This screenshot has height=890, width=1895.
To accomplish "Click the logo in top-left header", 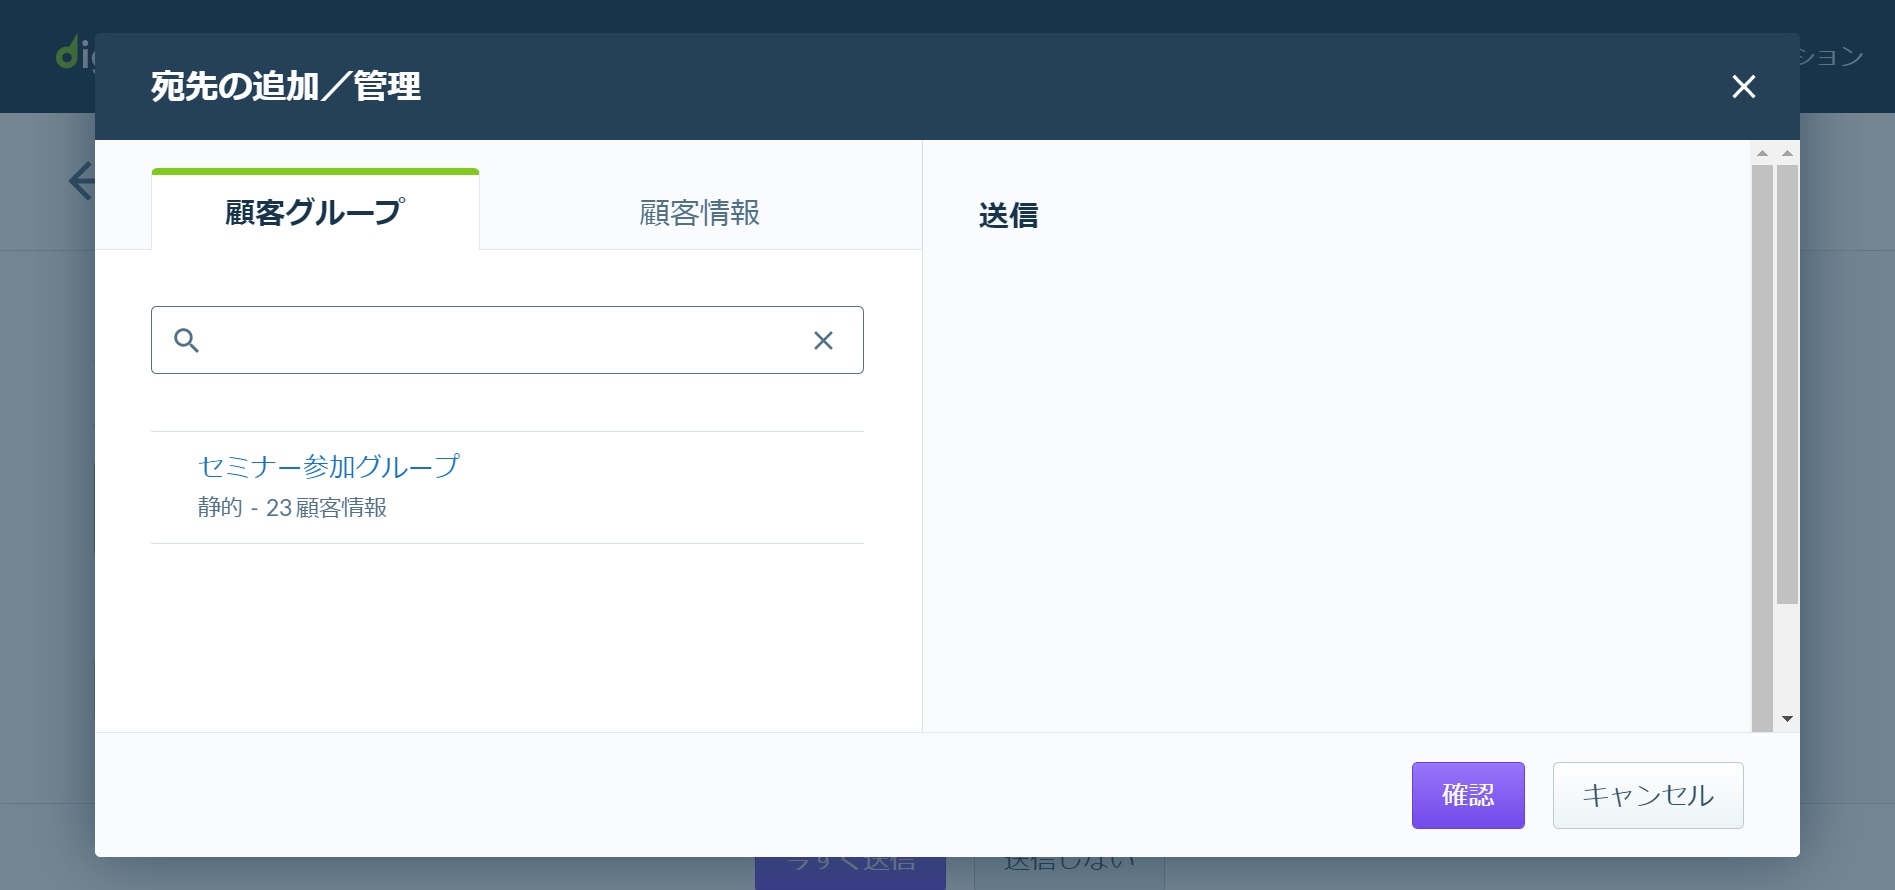I will tap(75, 53).
